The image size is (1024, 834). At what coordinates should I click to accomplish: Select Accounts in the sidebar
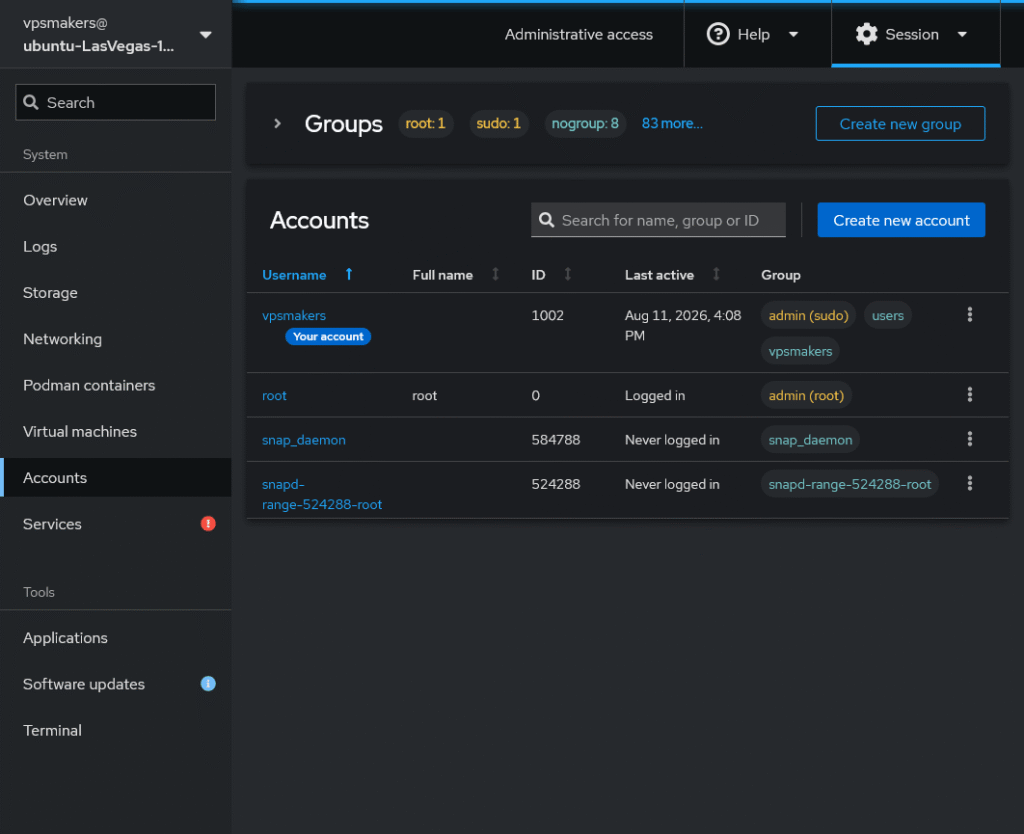pyautogui.click(x=116, y=478)
